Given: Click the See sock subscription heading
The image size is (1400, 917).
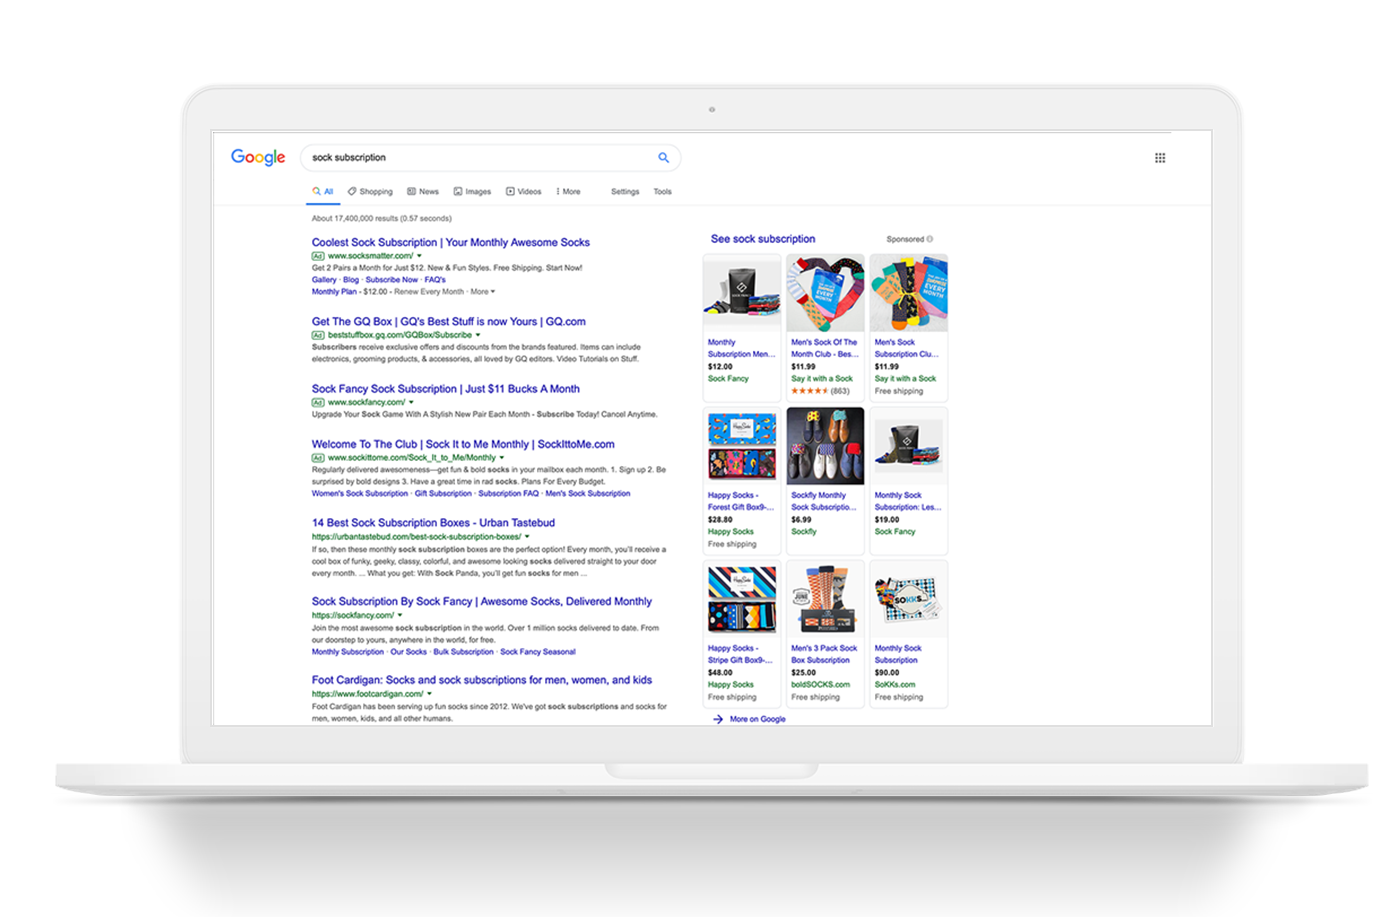Looking at the screenshot, I should tap(763, 239).
